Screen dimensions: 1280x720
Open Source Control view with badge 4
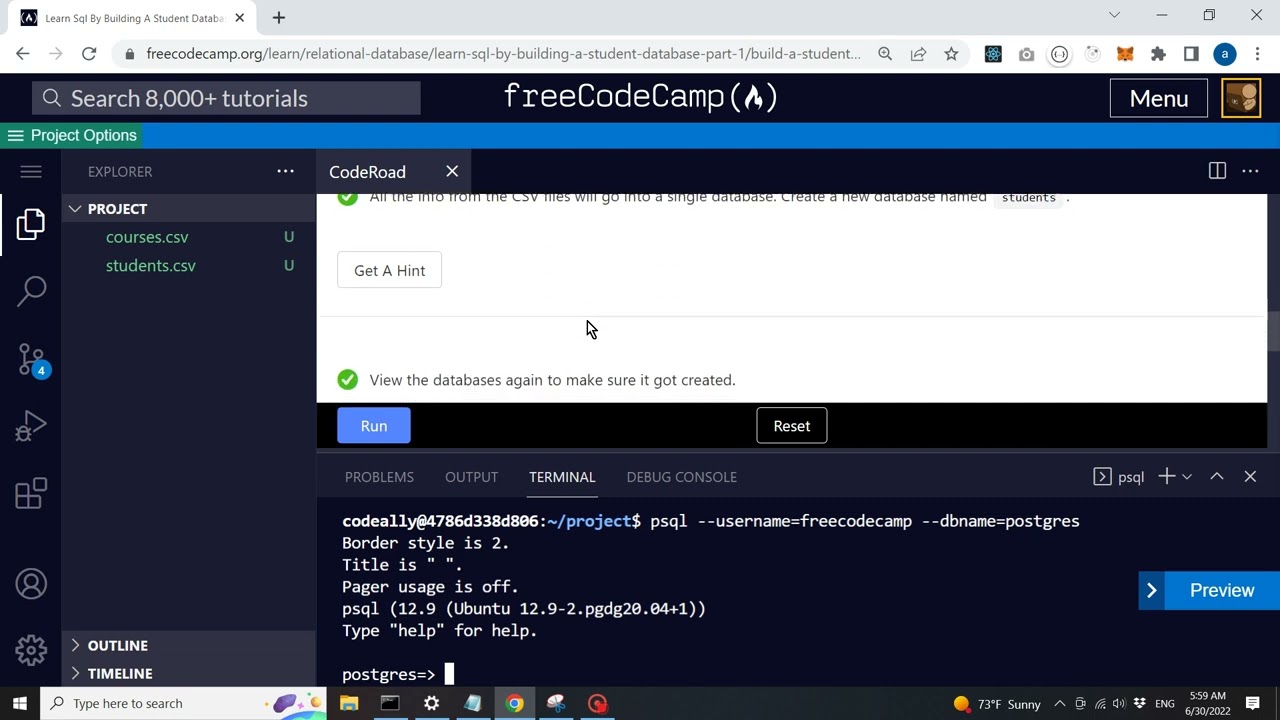[x=31, y=359]
